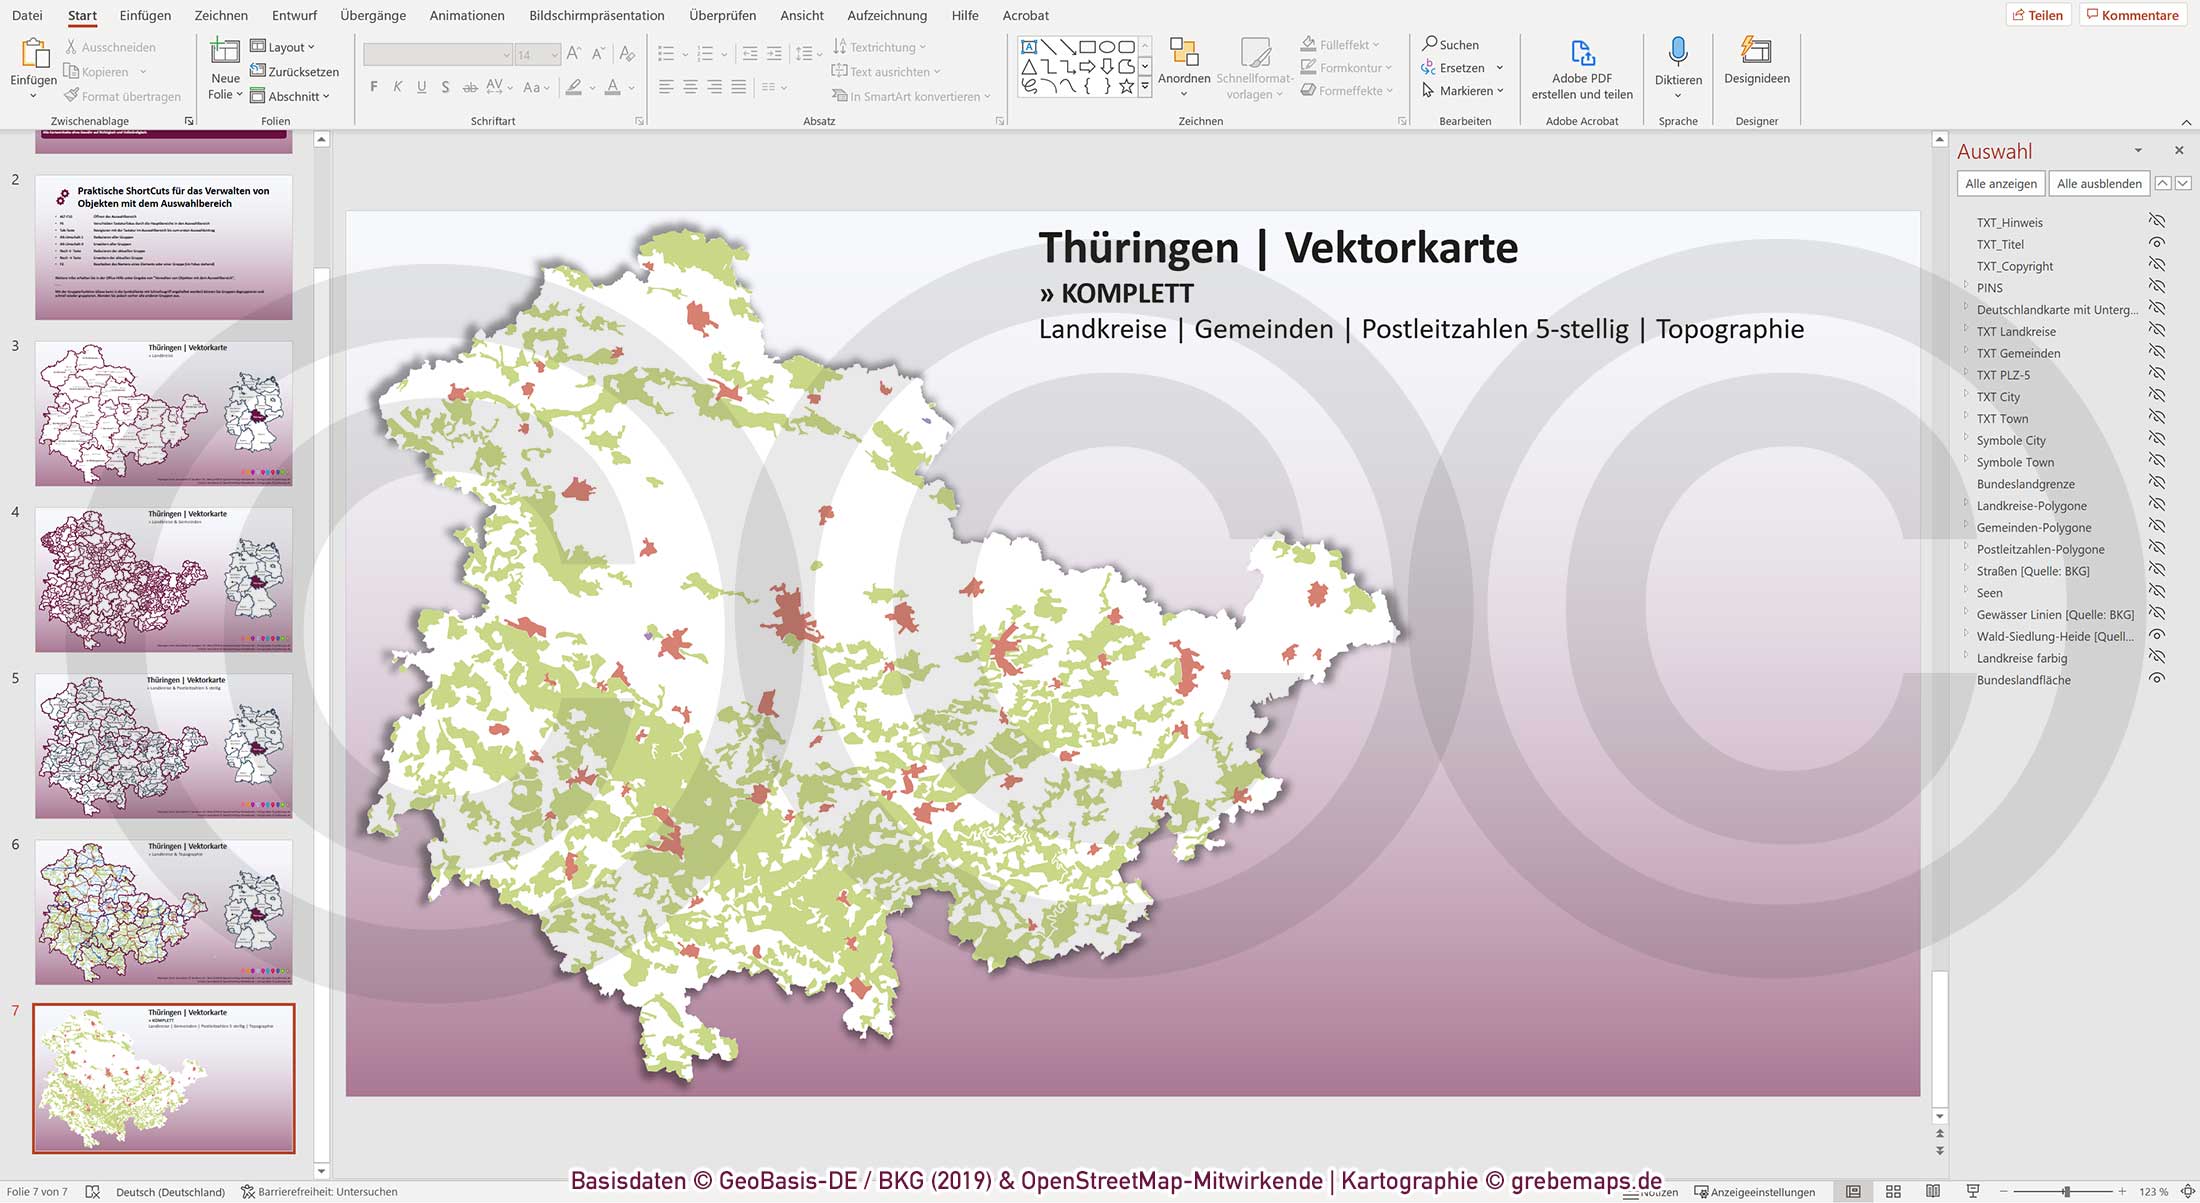Expand the Symbole City tree item

(1968, 440)
